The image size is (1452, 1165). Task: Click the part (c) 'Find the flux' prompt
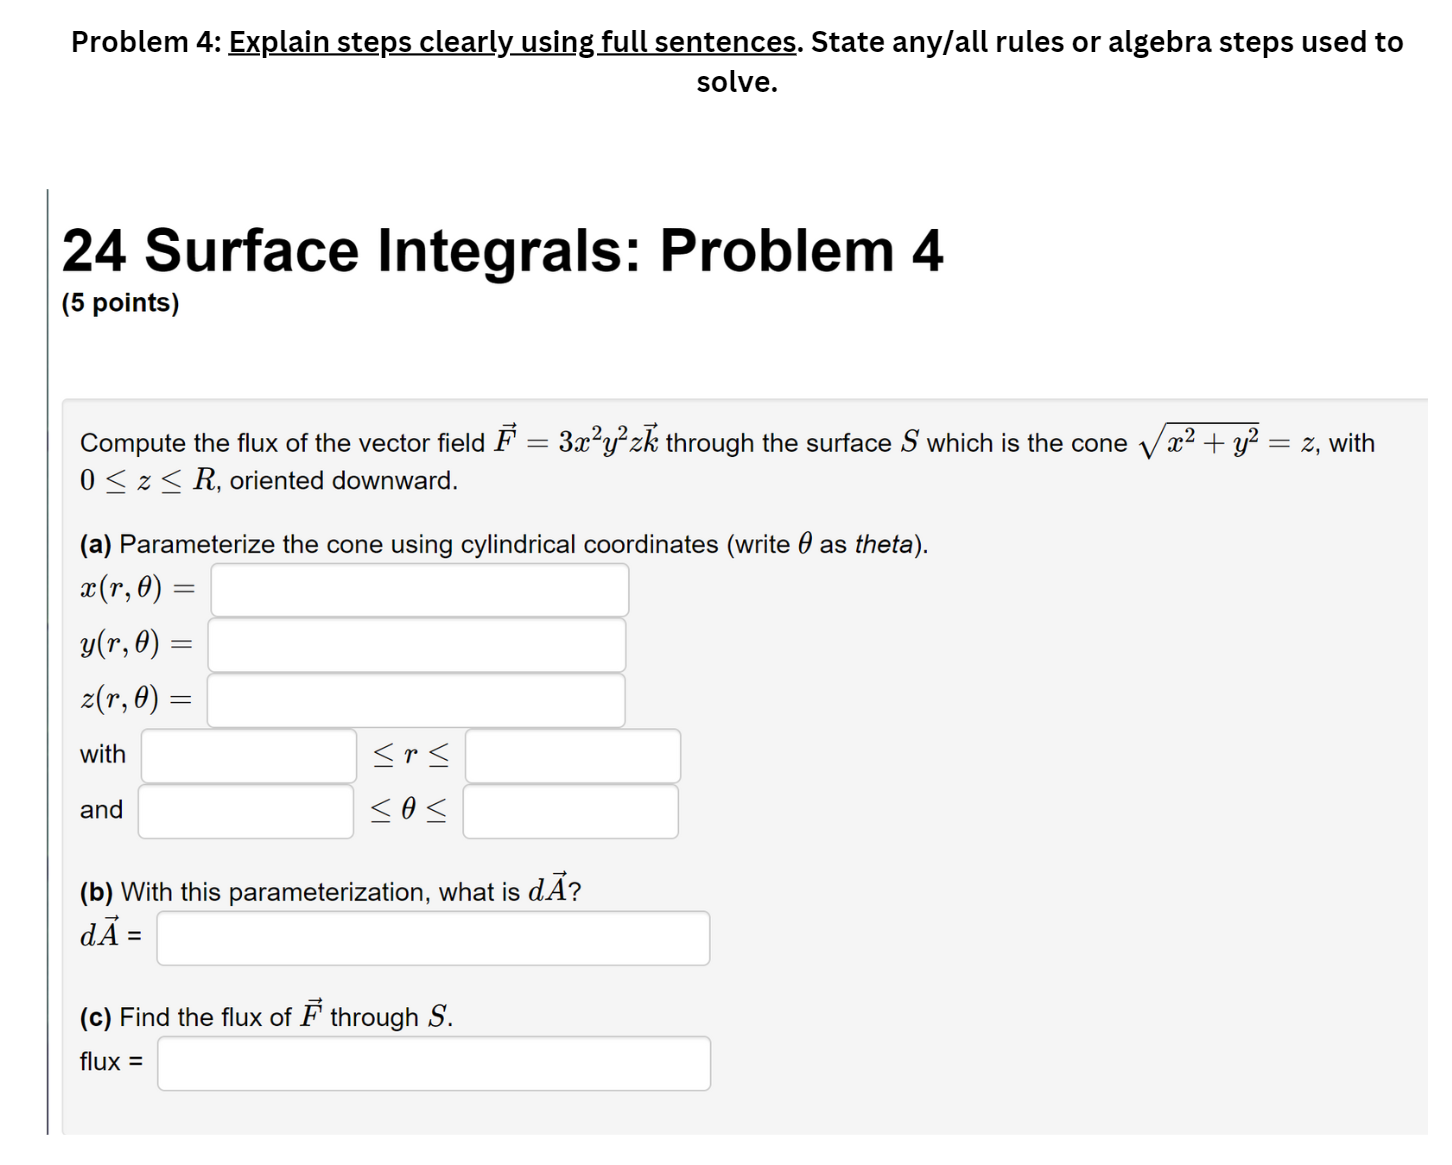pyautogui.click(x=264, y=1016)
